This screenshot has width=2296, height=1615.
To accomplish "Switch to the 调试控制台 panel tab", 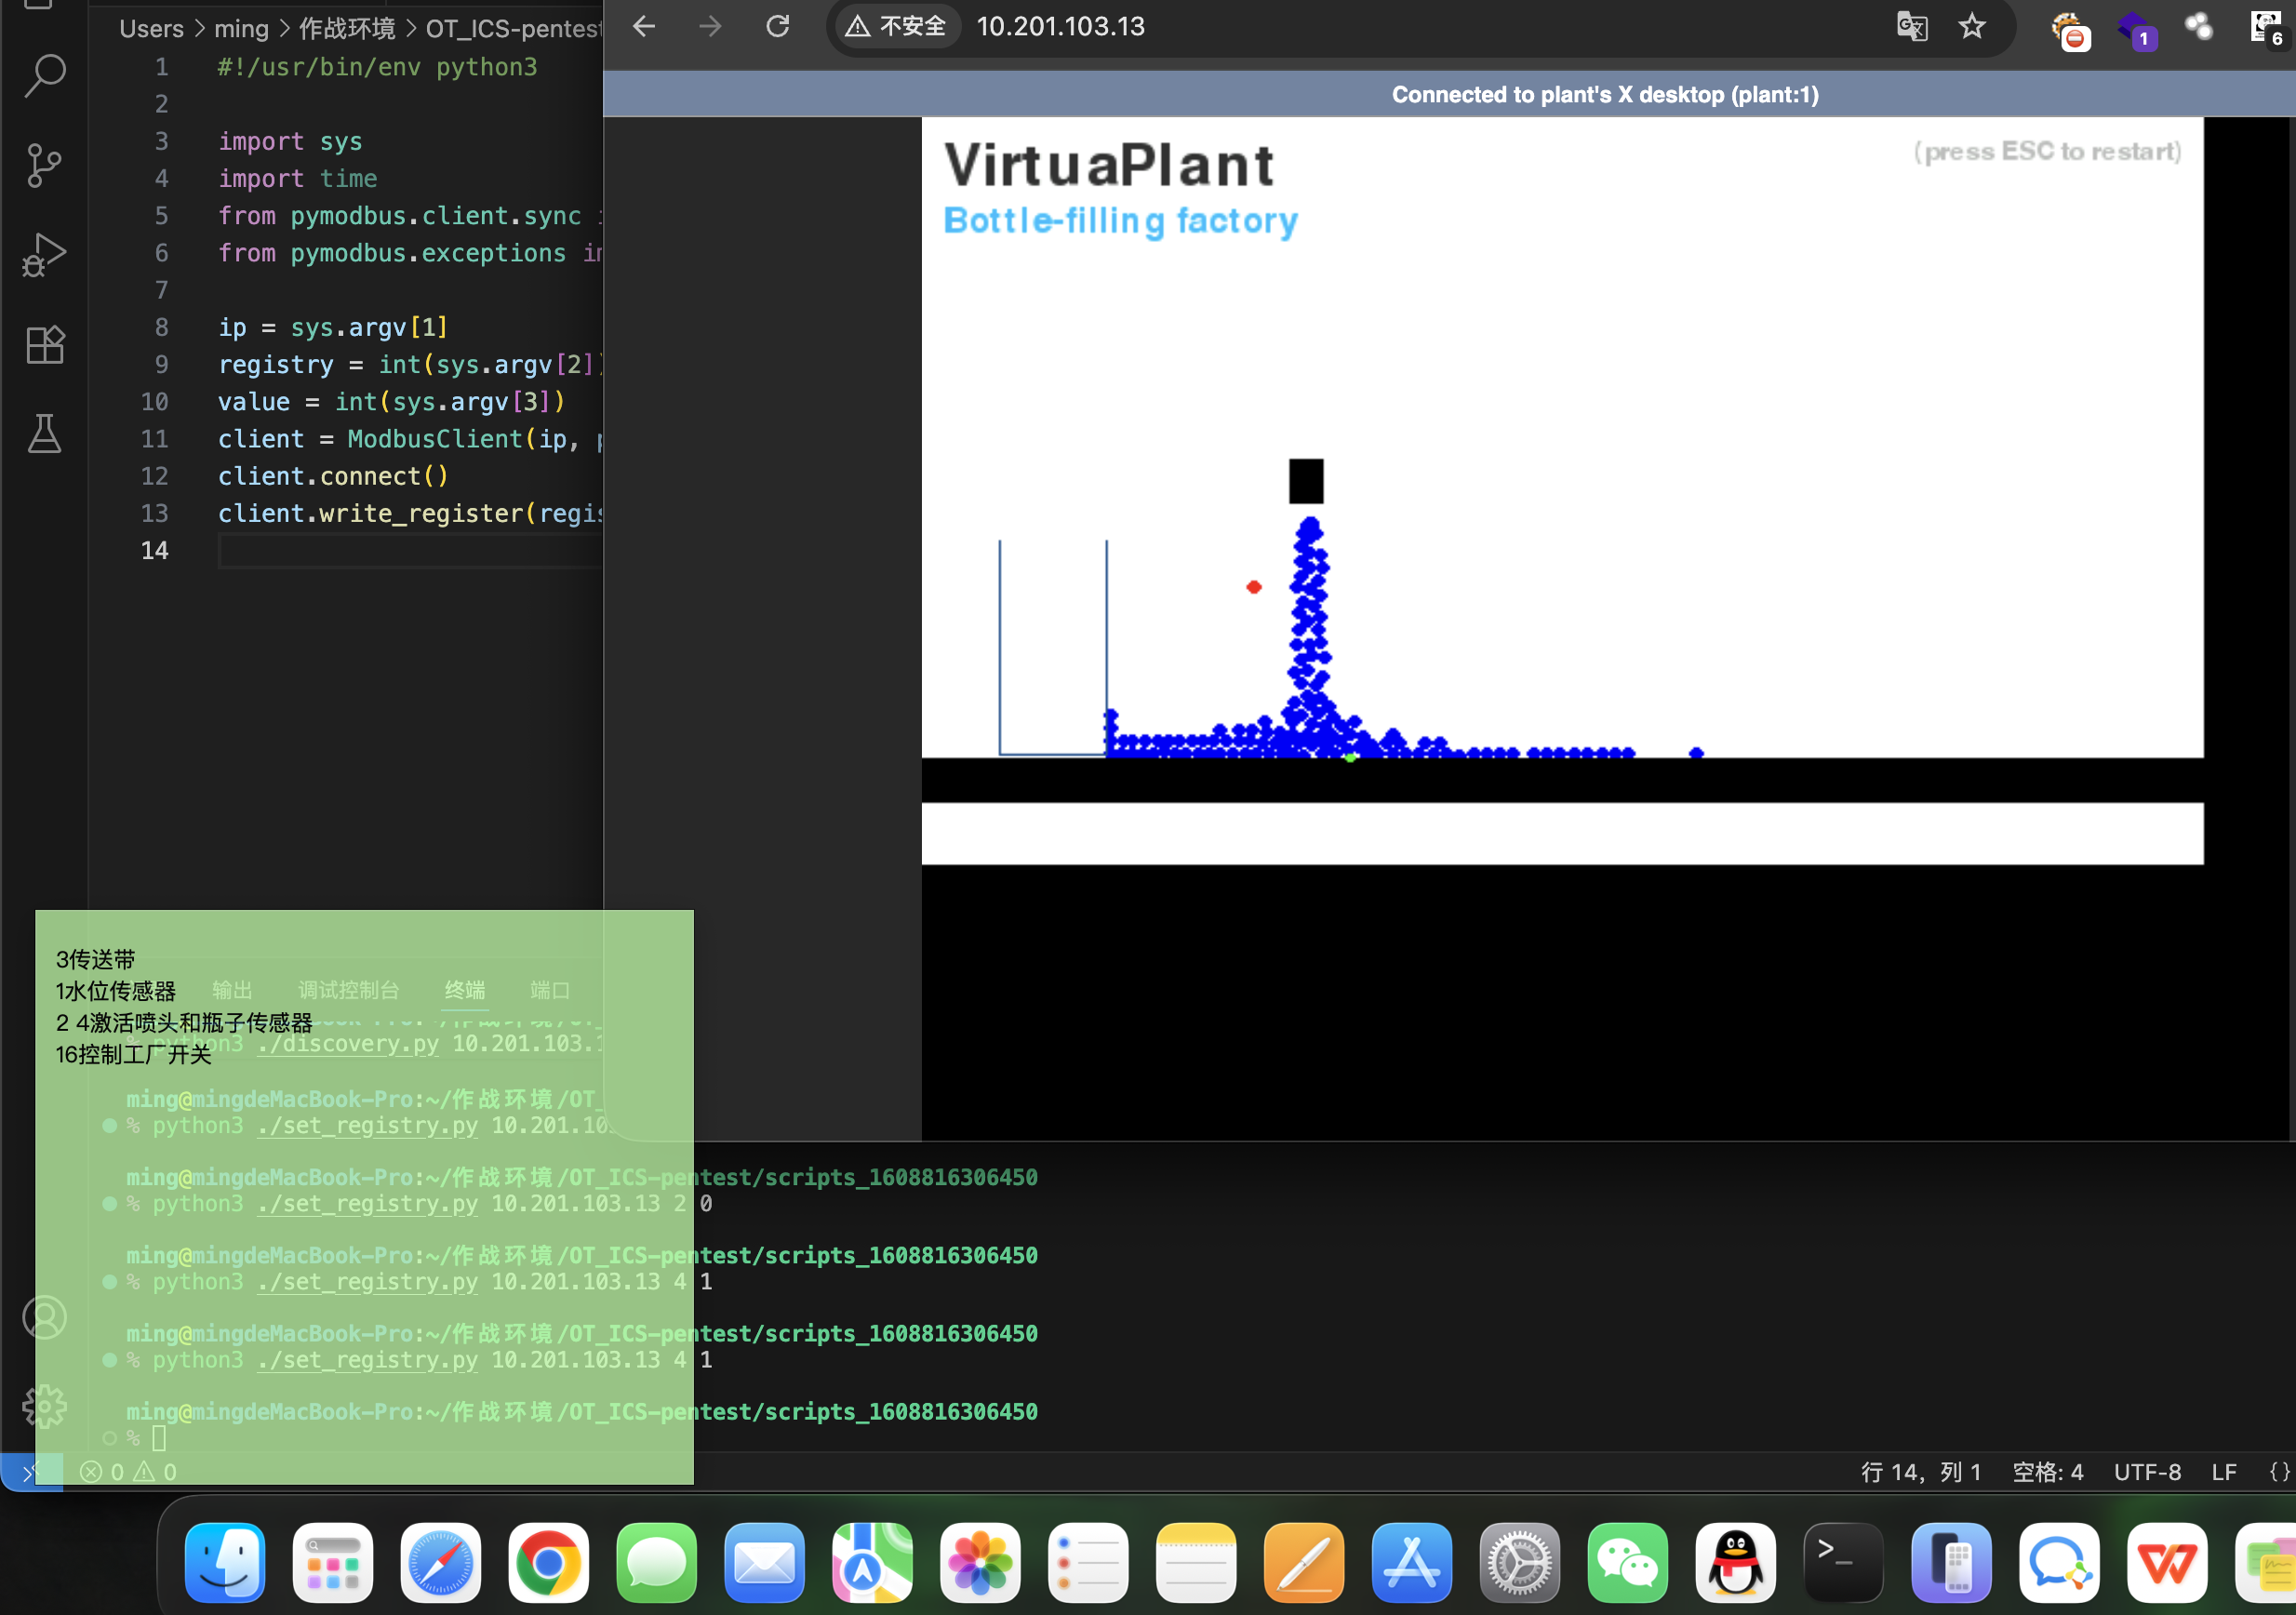I will tap(348, 989).
